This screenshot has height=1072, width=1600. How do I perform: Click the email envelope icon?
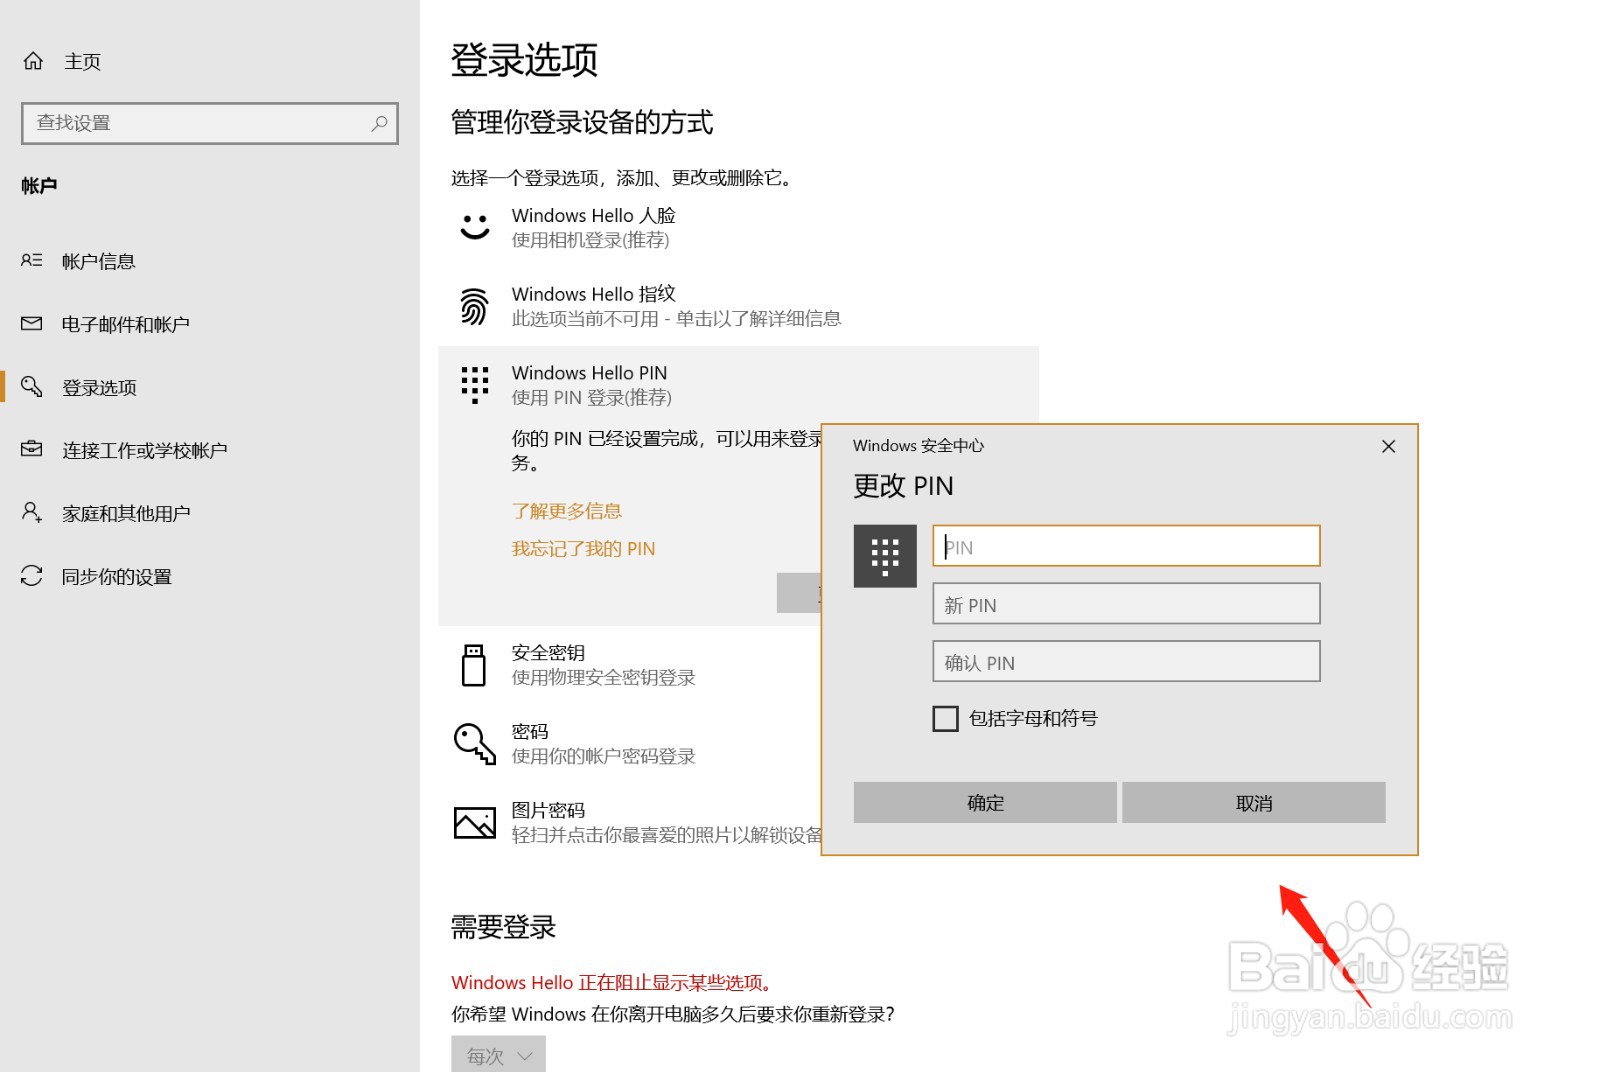point(32,323)
